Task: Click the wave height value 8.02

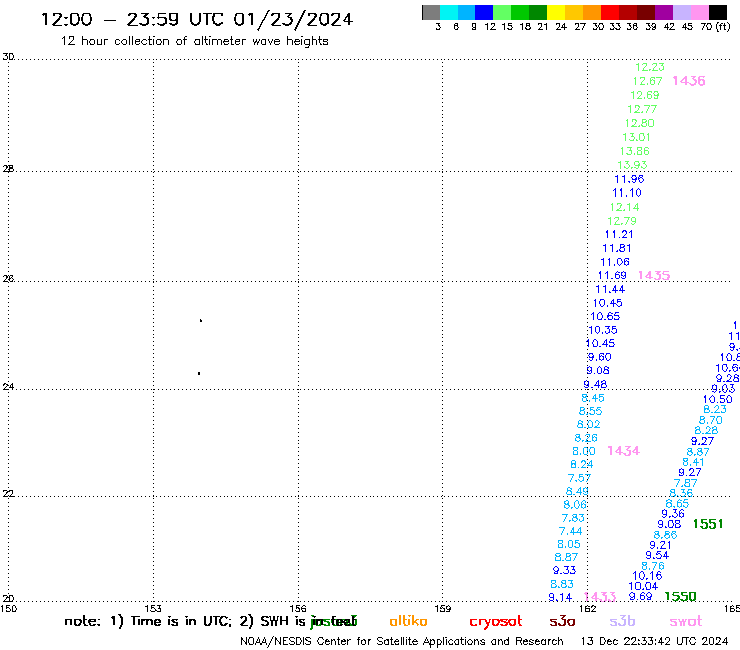Action: (x=589, y=425)
